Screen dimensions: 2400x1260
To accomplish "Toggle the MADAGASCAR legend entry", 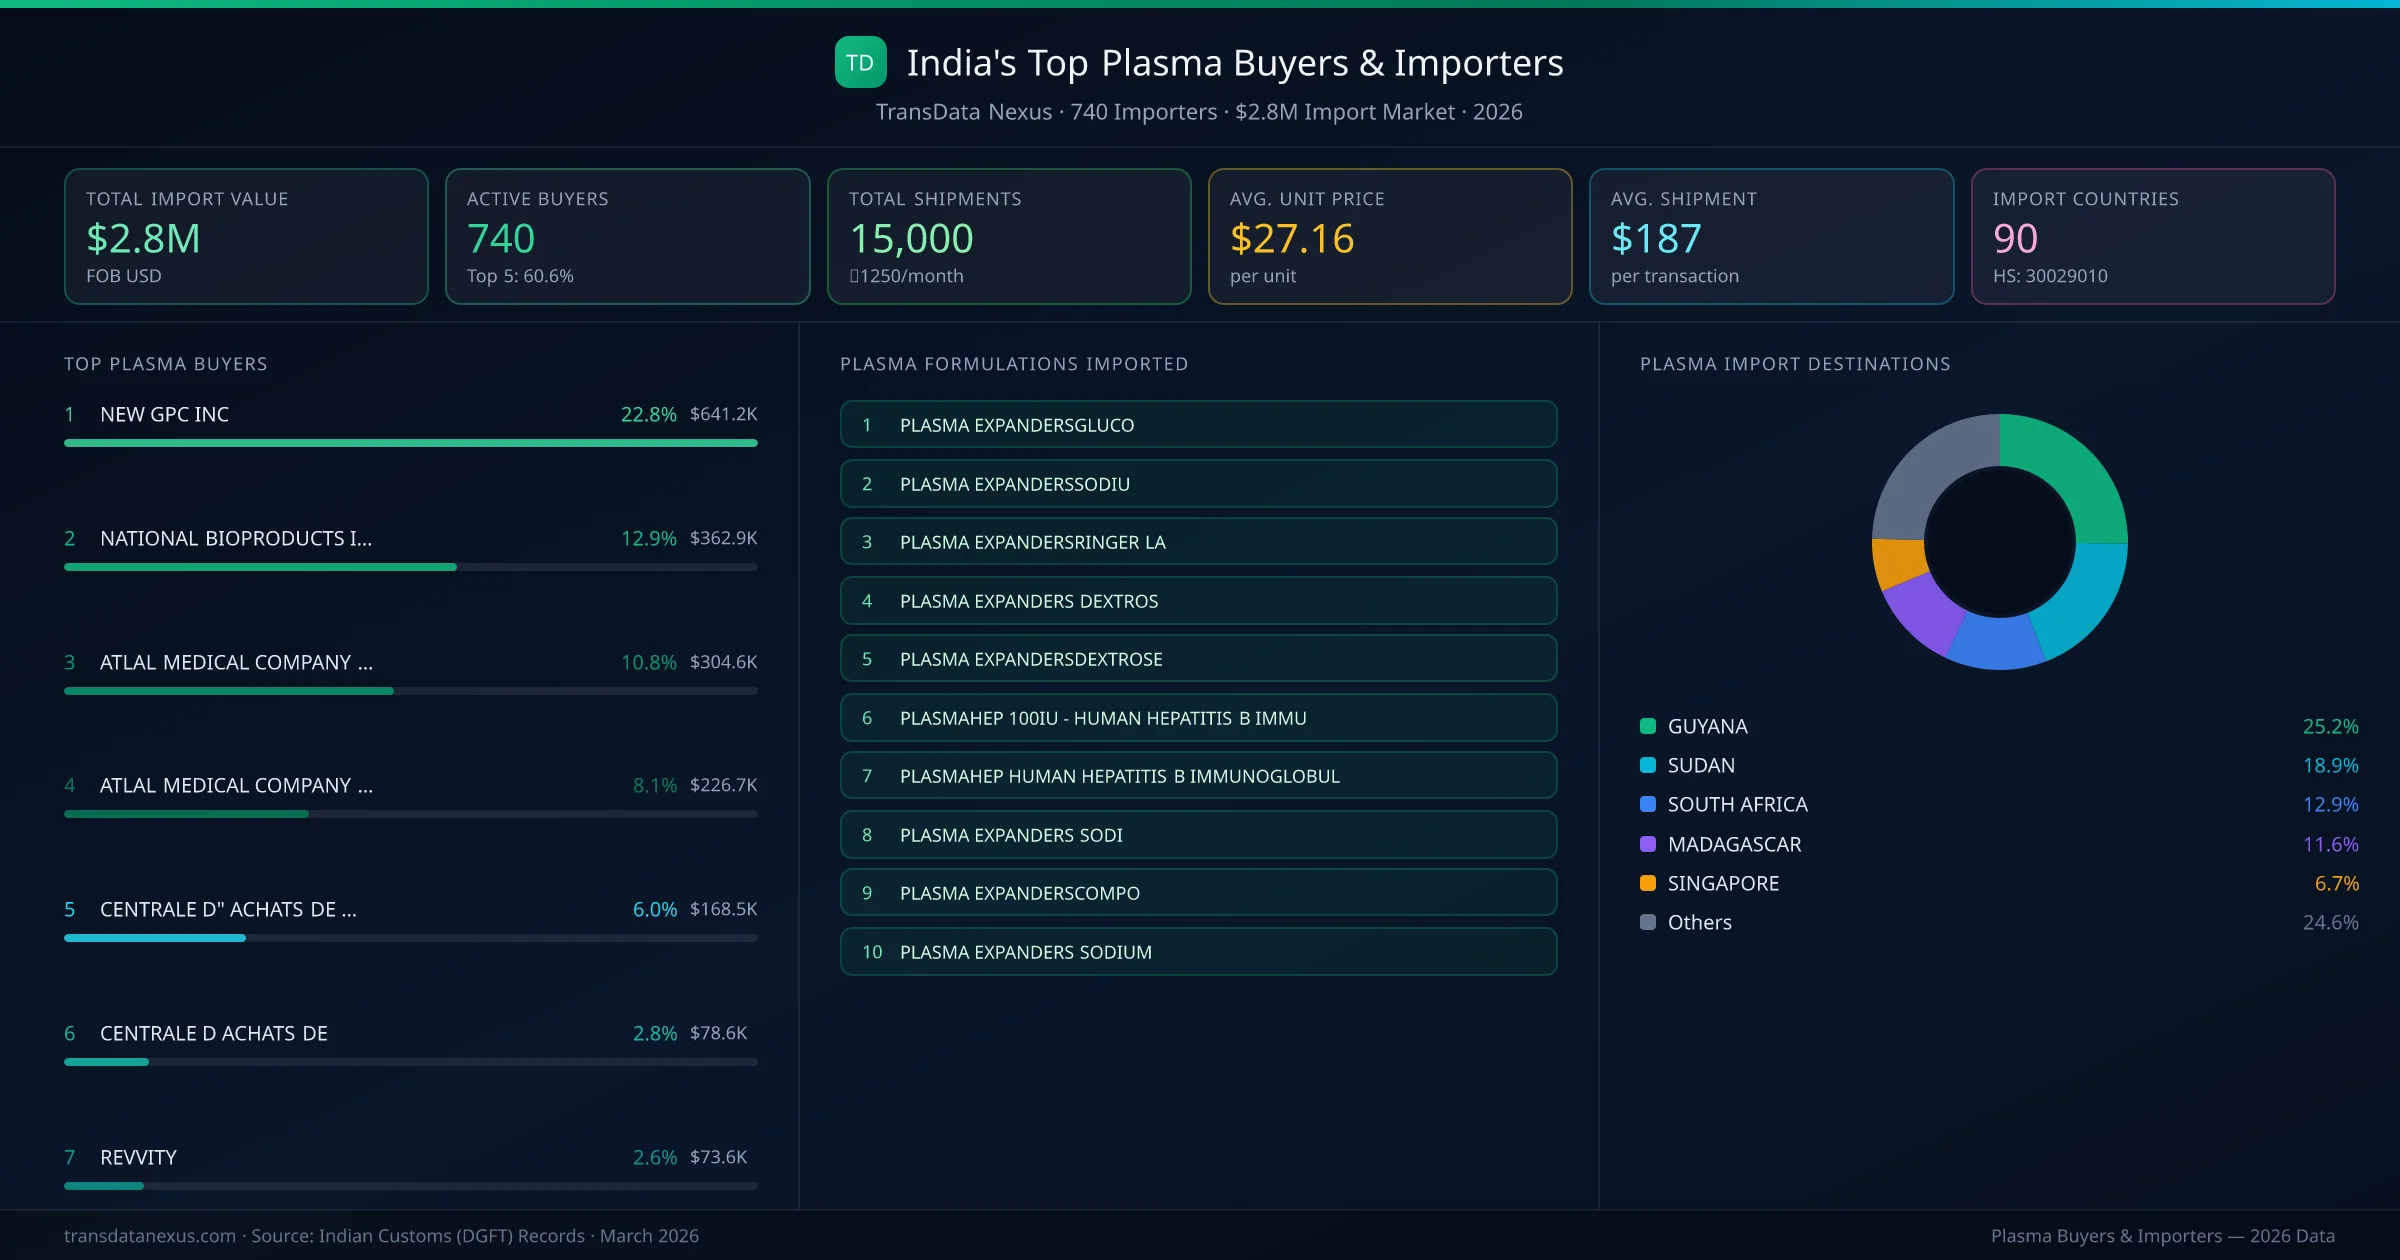I will (x=1734, y=843).
